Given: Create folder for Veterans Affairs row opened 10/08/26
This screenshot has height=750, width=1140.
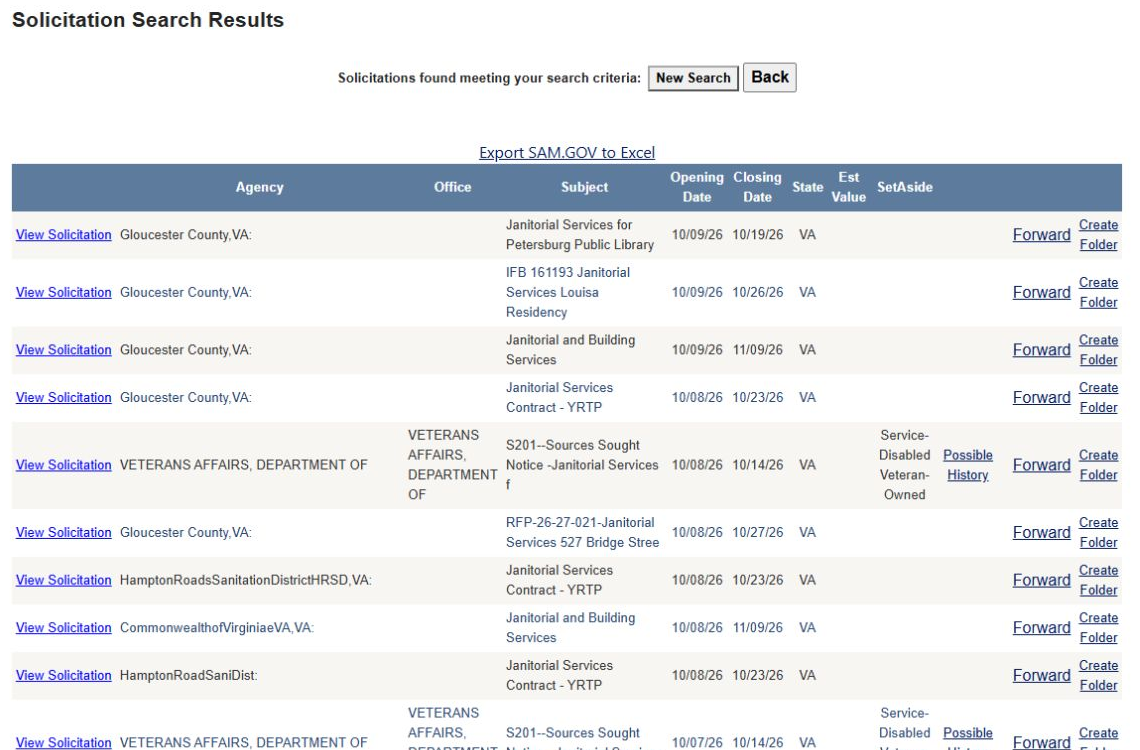Looking at the screenshot, I should (x=1098, y=465).
